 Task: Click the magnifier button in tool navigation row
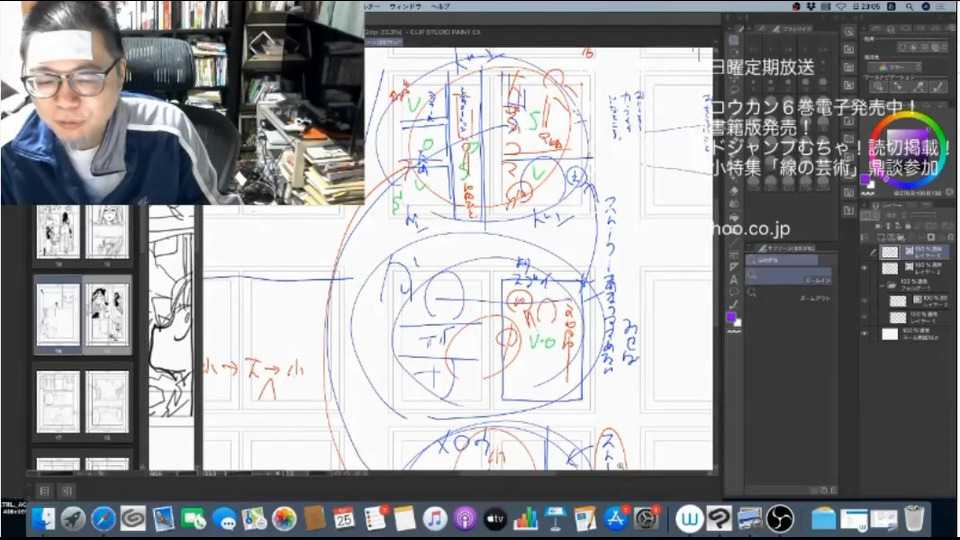878,86
